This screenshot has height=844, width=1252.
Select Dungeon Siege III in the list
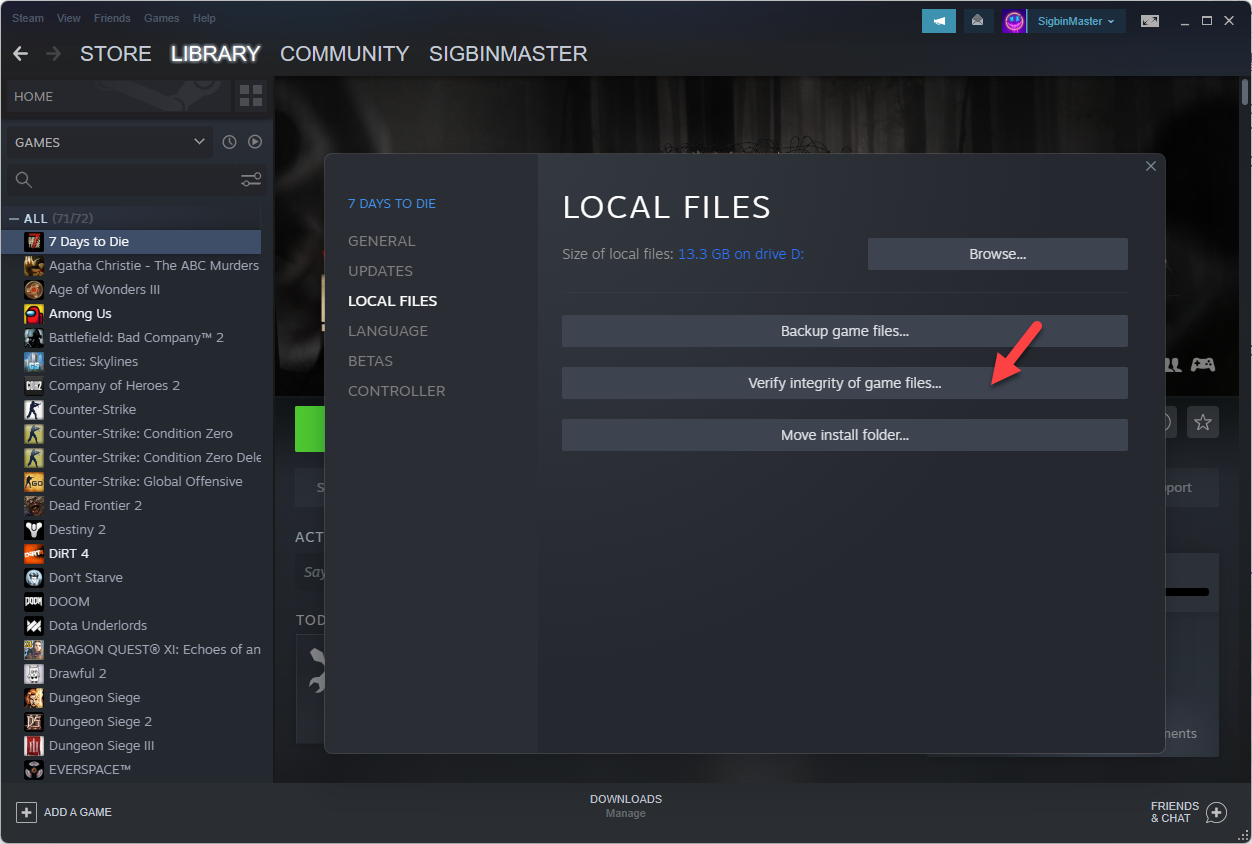coord(102,746)
